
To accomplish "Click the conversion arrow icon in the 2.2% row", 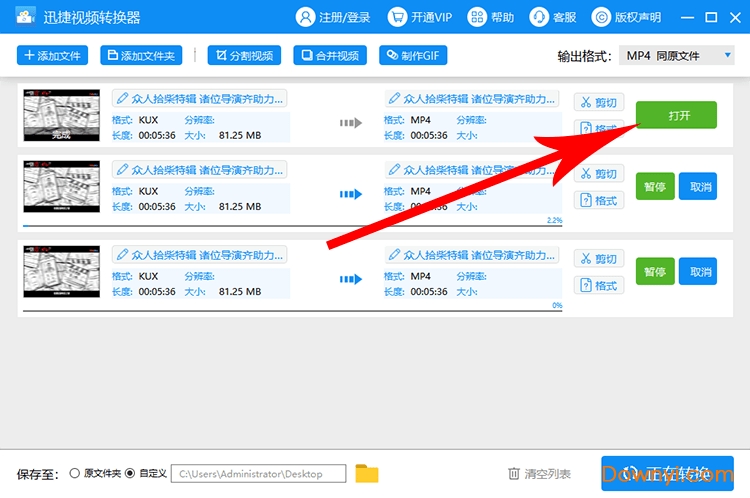I will click(x=351, y=194).
